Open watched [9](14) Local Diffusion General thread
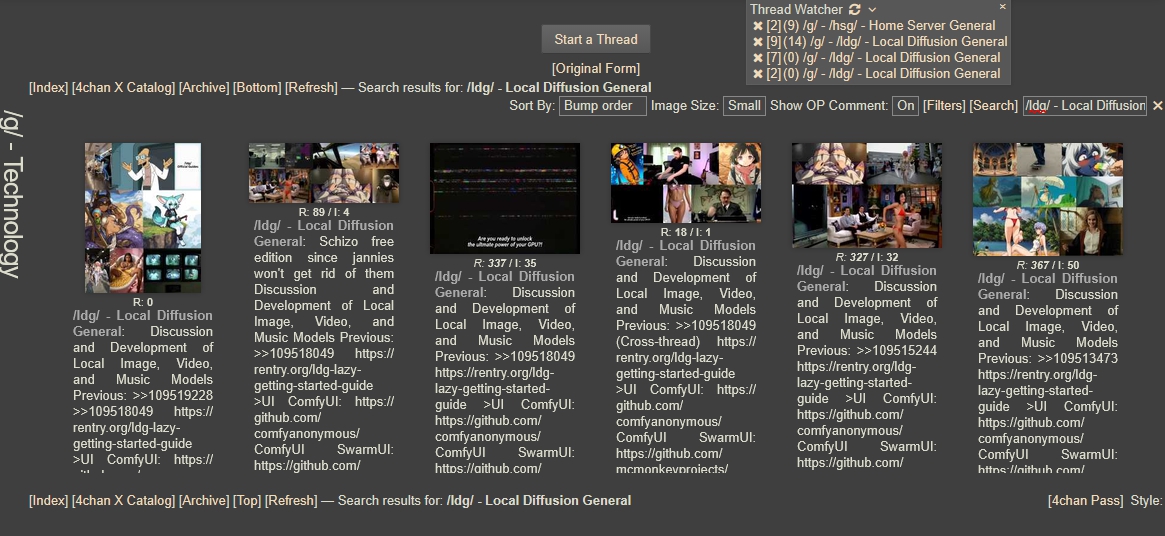 887,42
